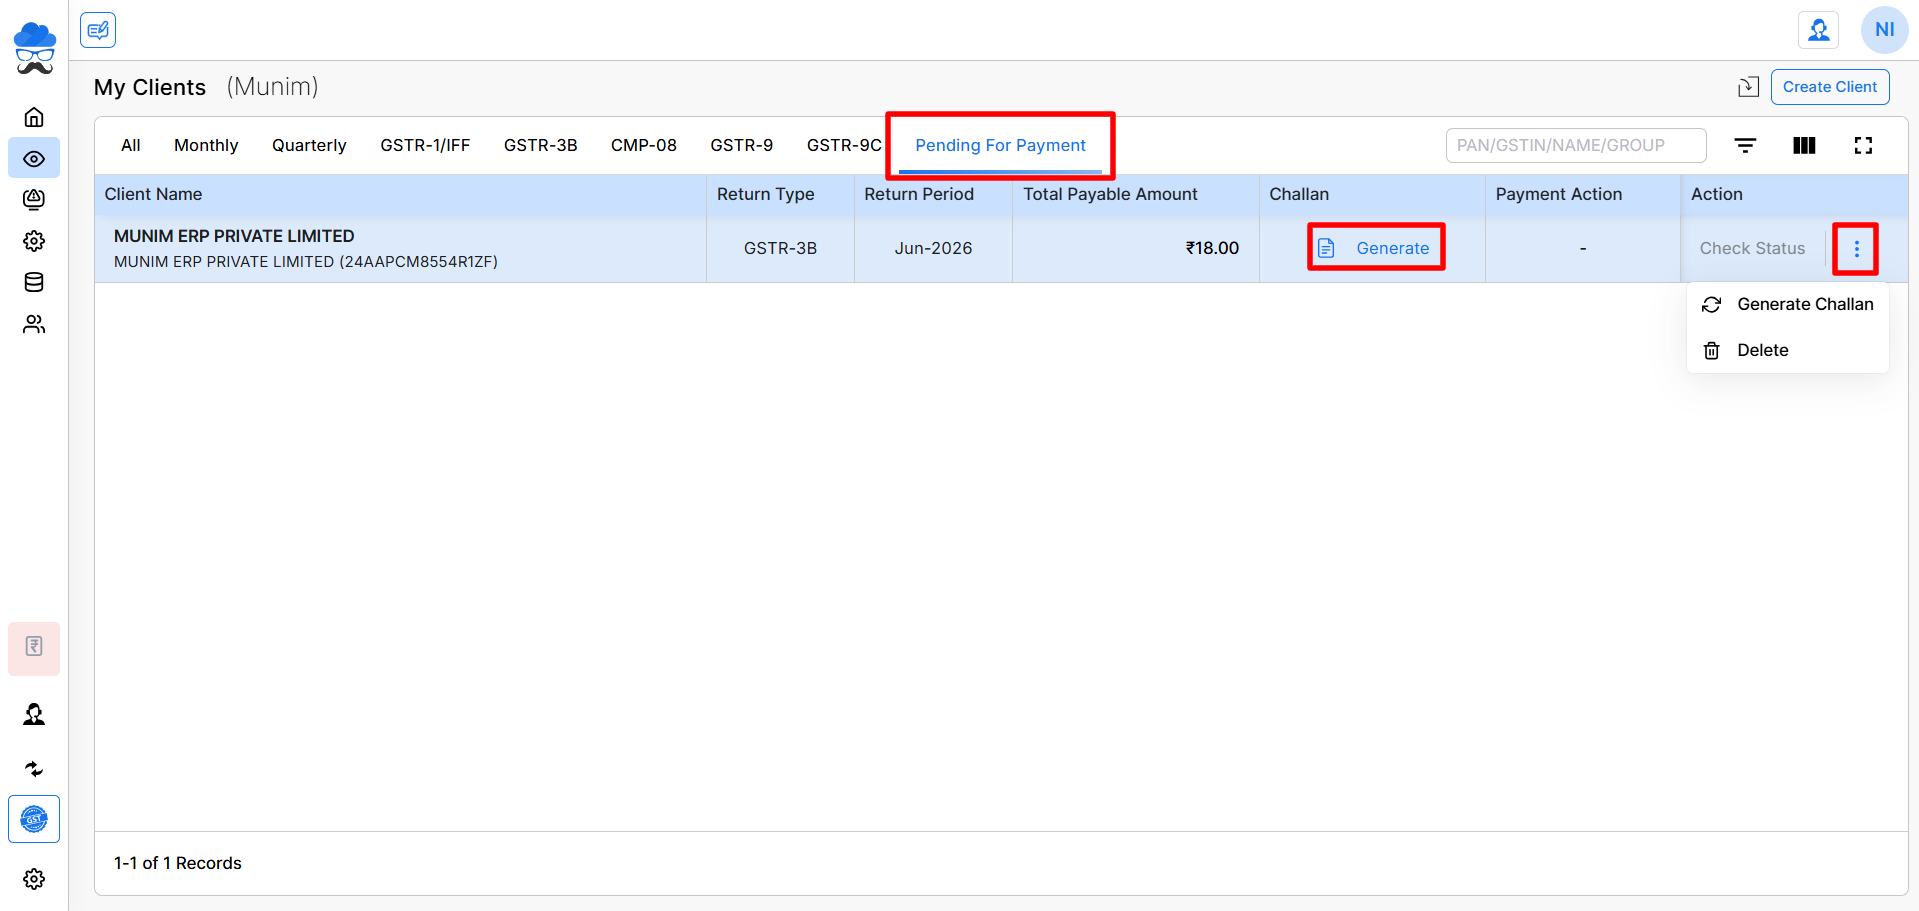Click Check Status for MUNIM ERP row
This screenshot has height=911, width=1919.
(1752, 248)
